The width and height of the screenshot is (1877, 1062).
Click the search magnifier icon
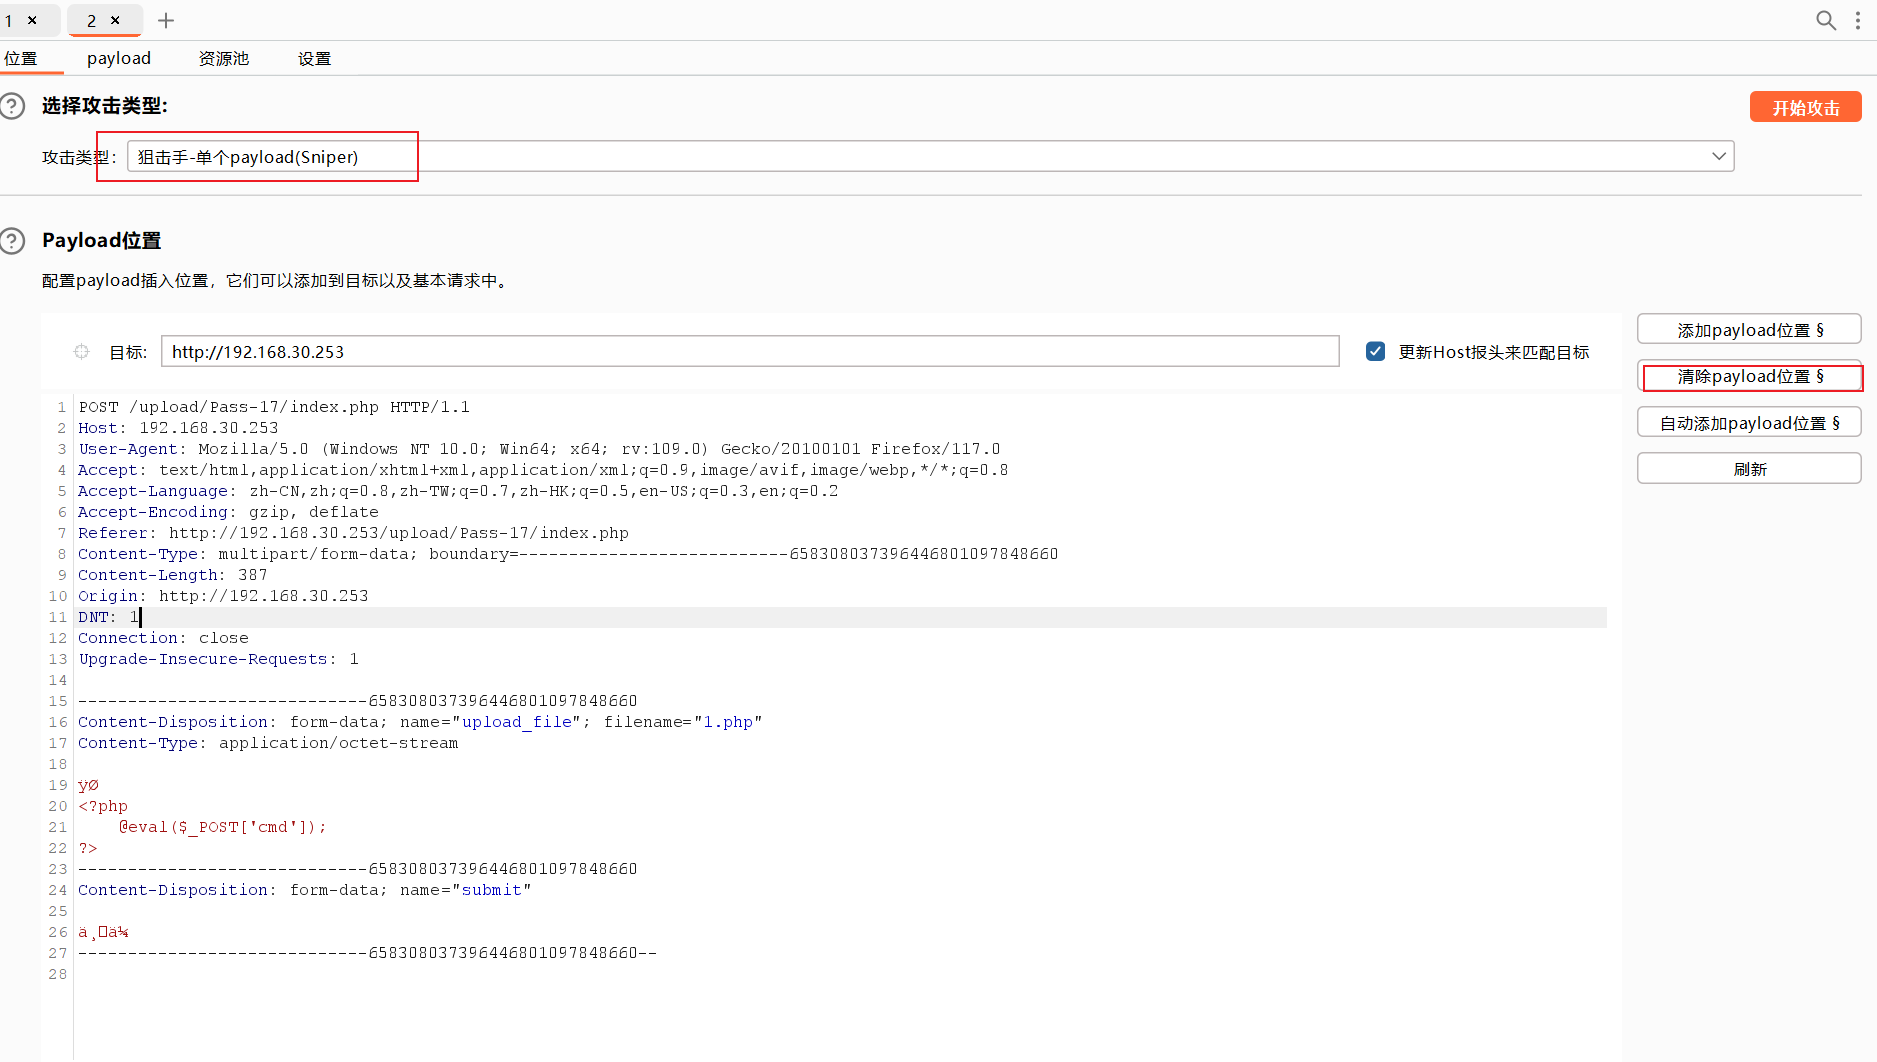point(1826,20)
